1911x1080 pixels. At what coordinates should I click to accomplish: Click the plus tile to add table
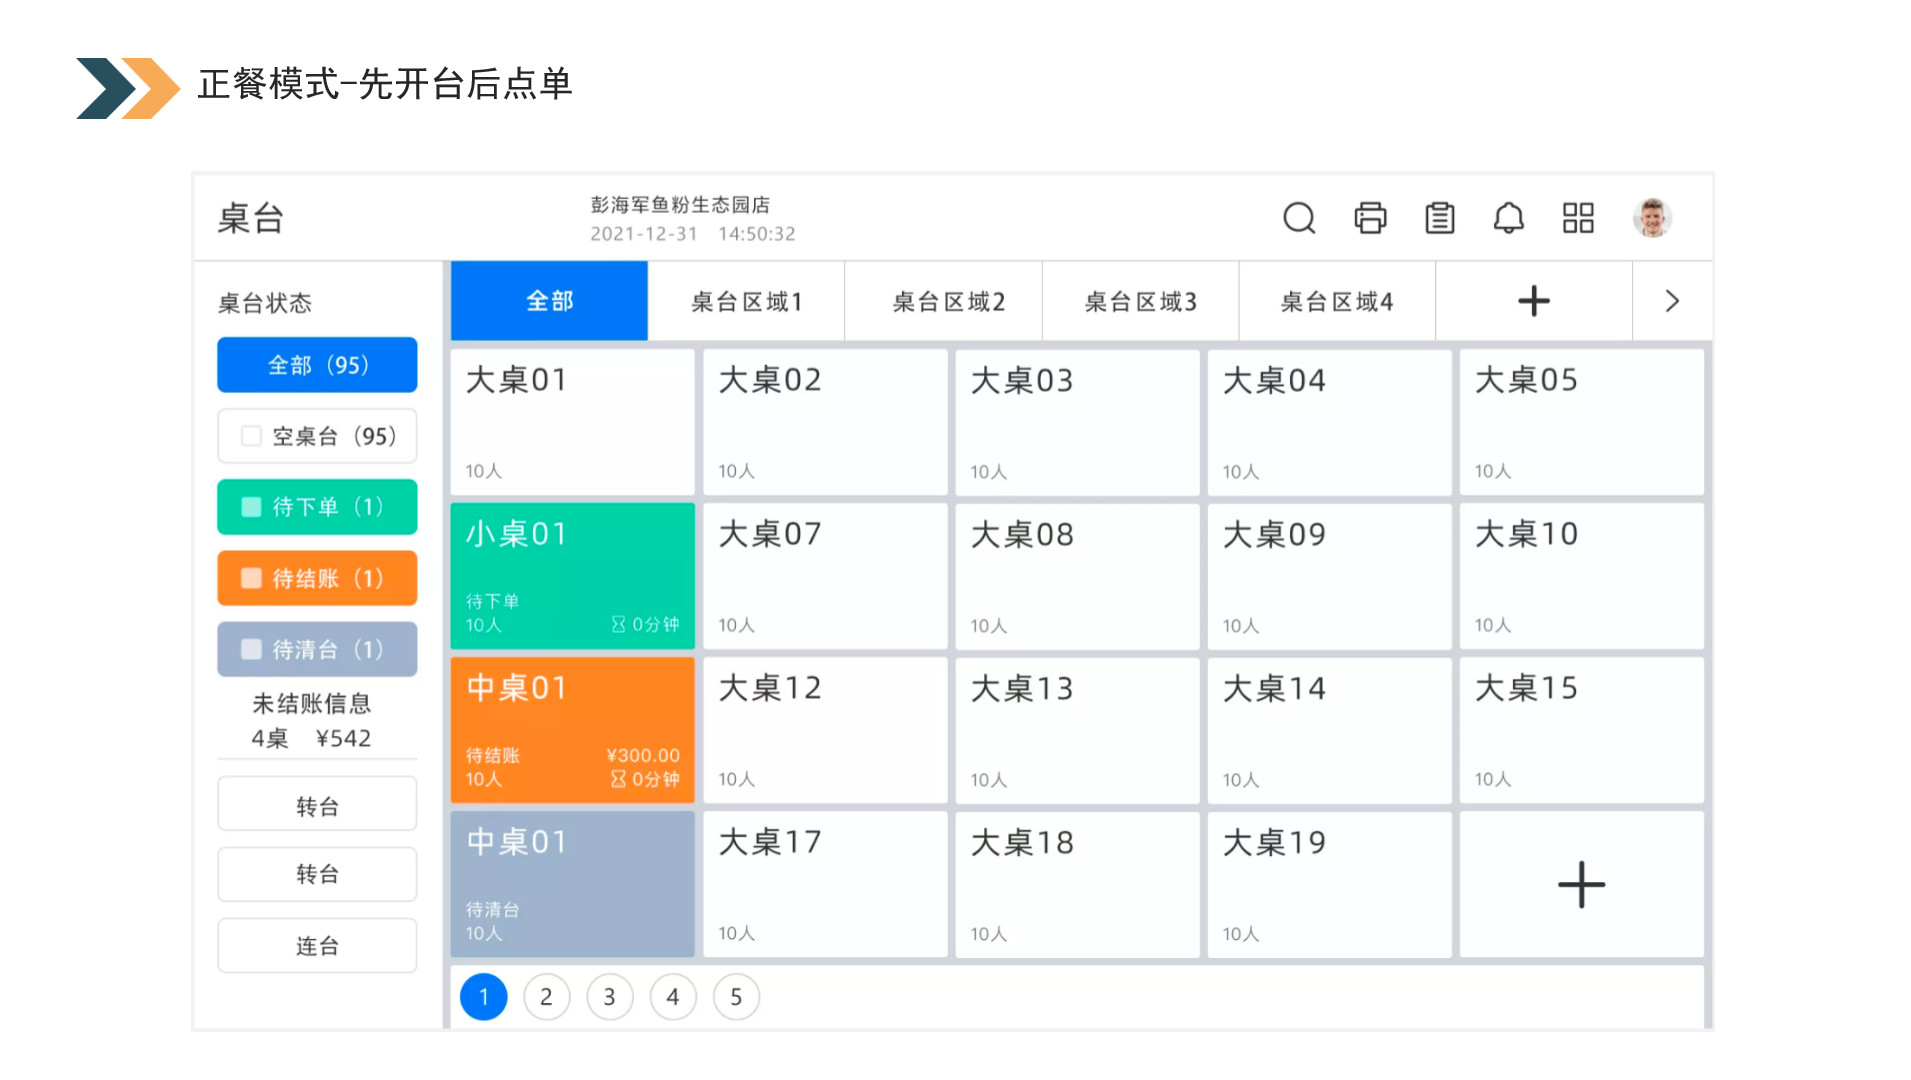1580,885
